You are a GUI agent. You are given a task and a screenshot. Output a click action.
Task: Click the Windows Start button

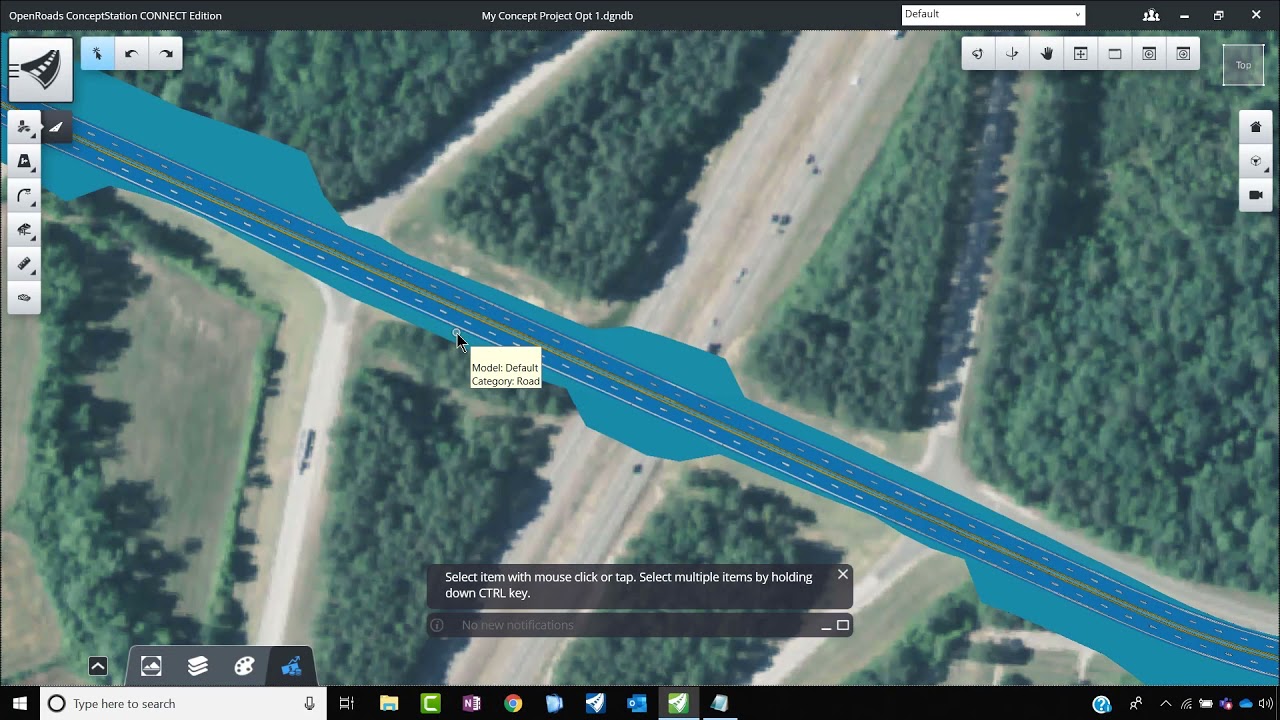click(x=20, y=704)
